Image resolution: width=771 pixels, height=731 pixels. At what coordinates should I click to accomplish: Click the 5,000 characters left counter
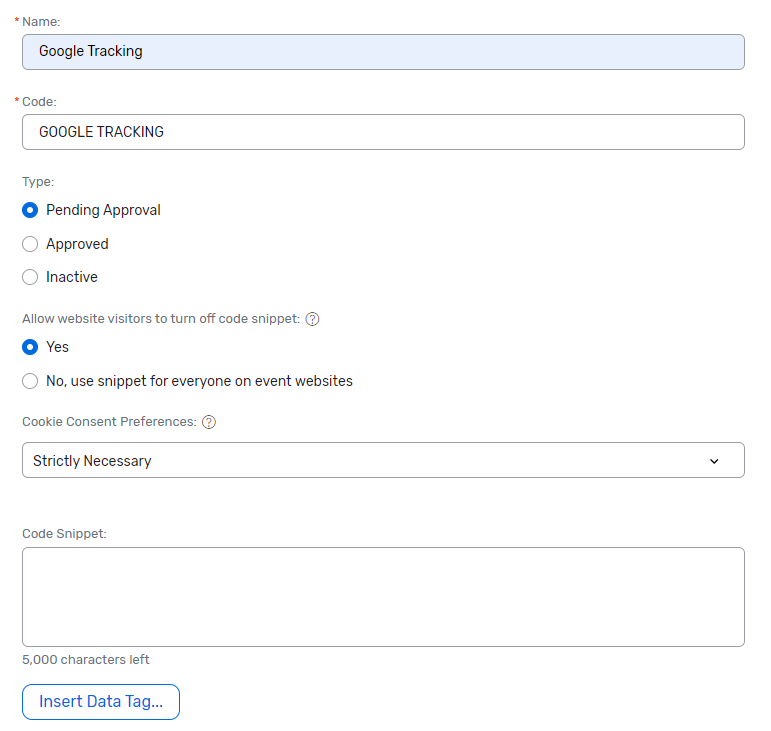point(86,659)
